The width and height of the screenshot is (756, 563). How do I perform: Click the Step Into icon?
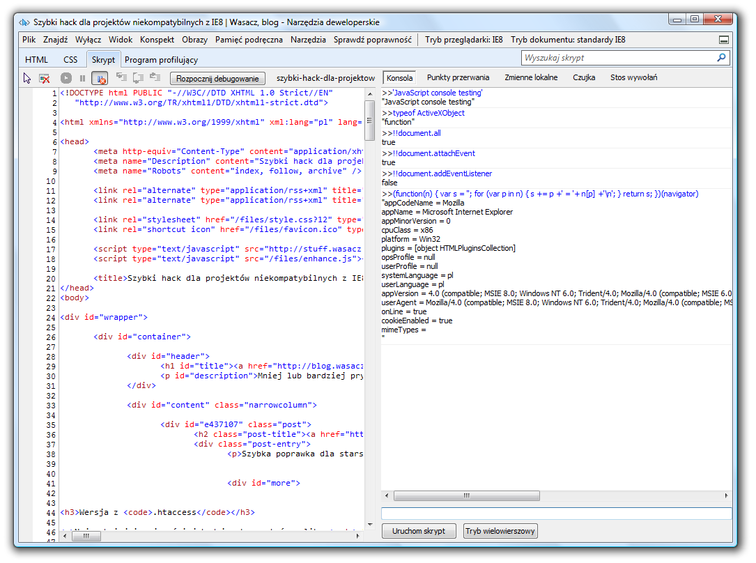[121, 78]
